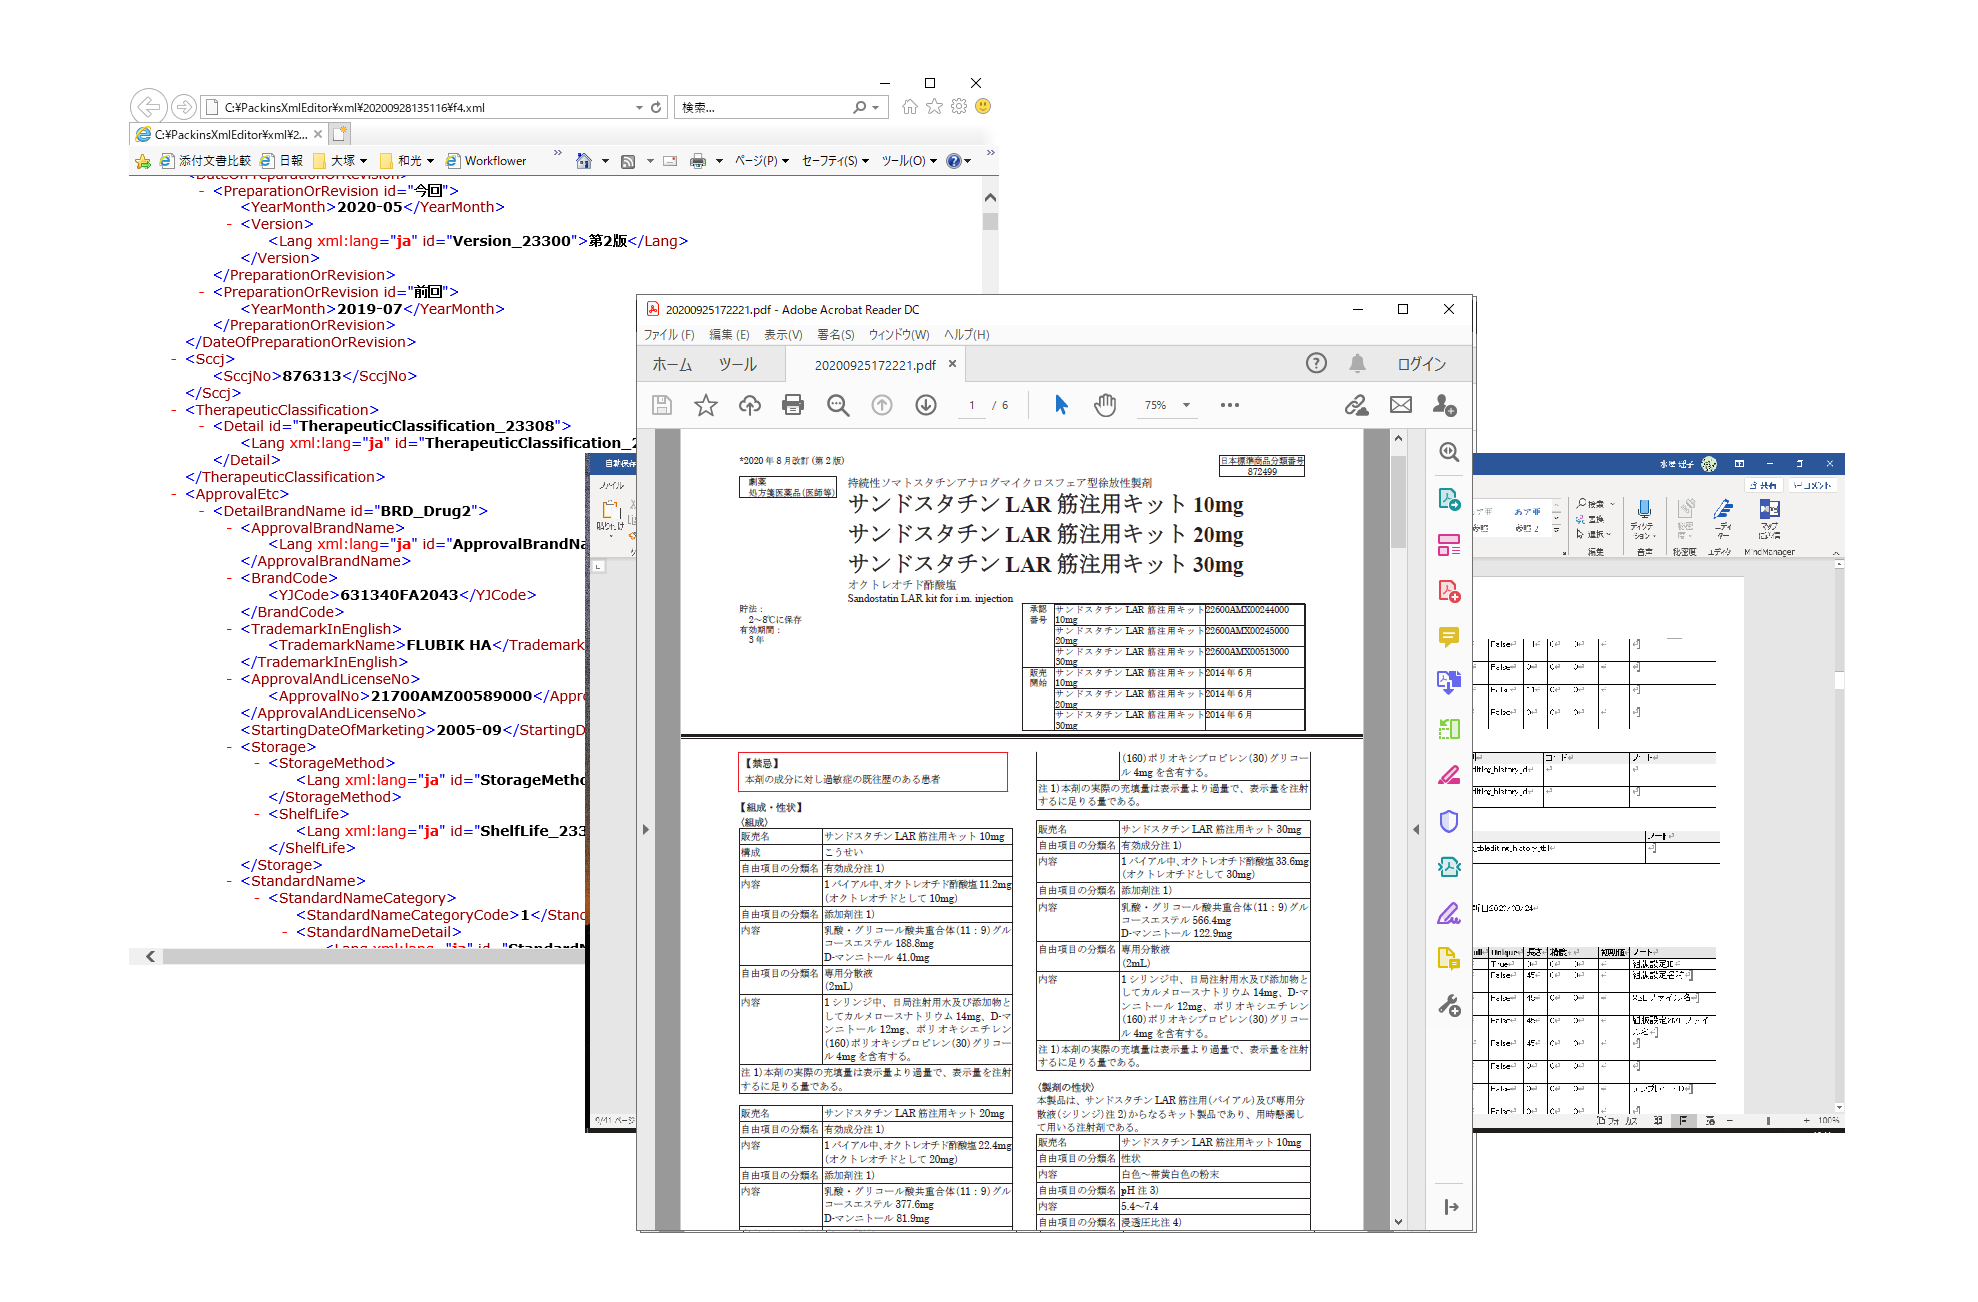1978x1302 pixels.
Task: Open IE settings gear icon
Action: click(959, 107)
